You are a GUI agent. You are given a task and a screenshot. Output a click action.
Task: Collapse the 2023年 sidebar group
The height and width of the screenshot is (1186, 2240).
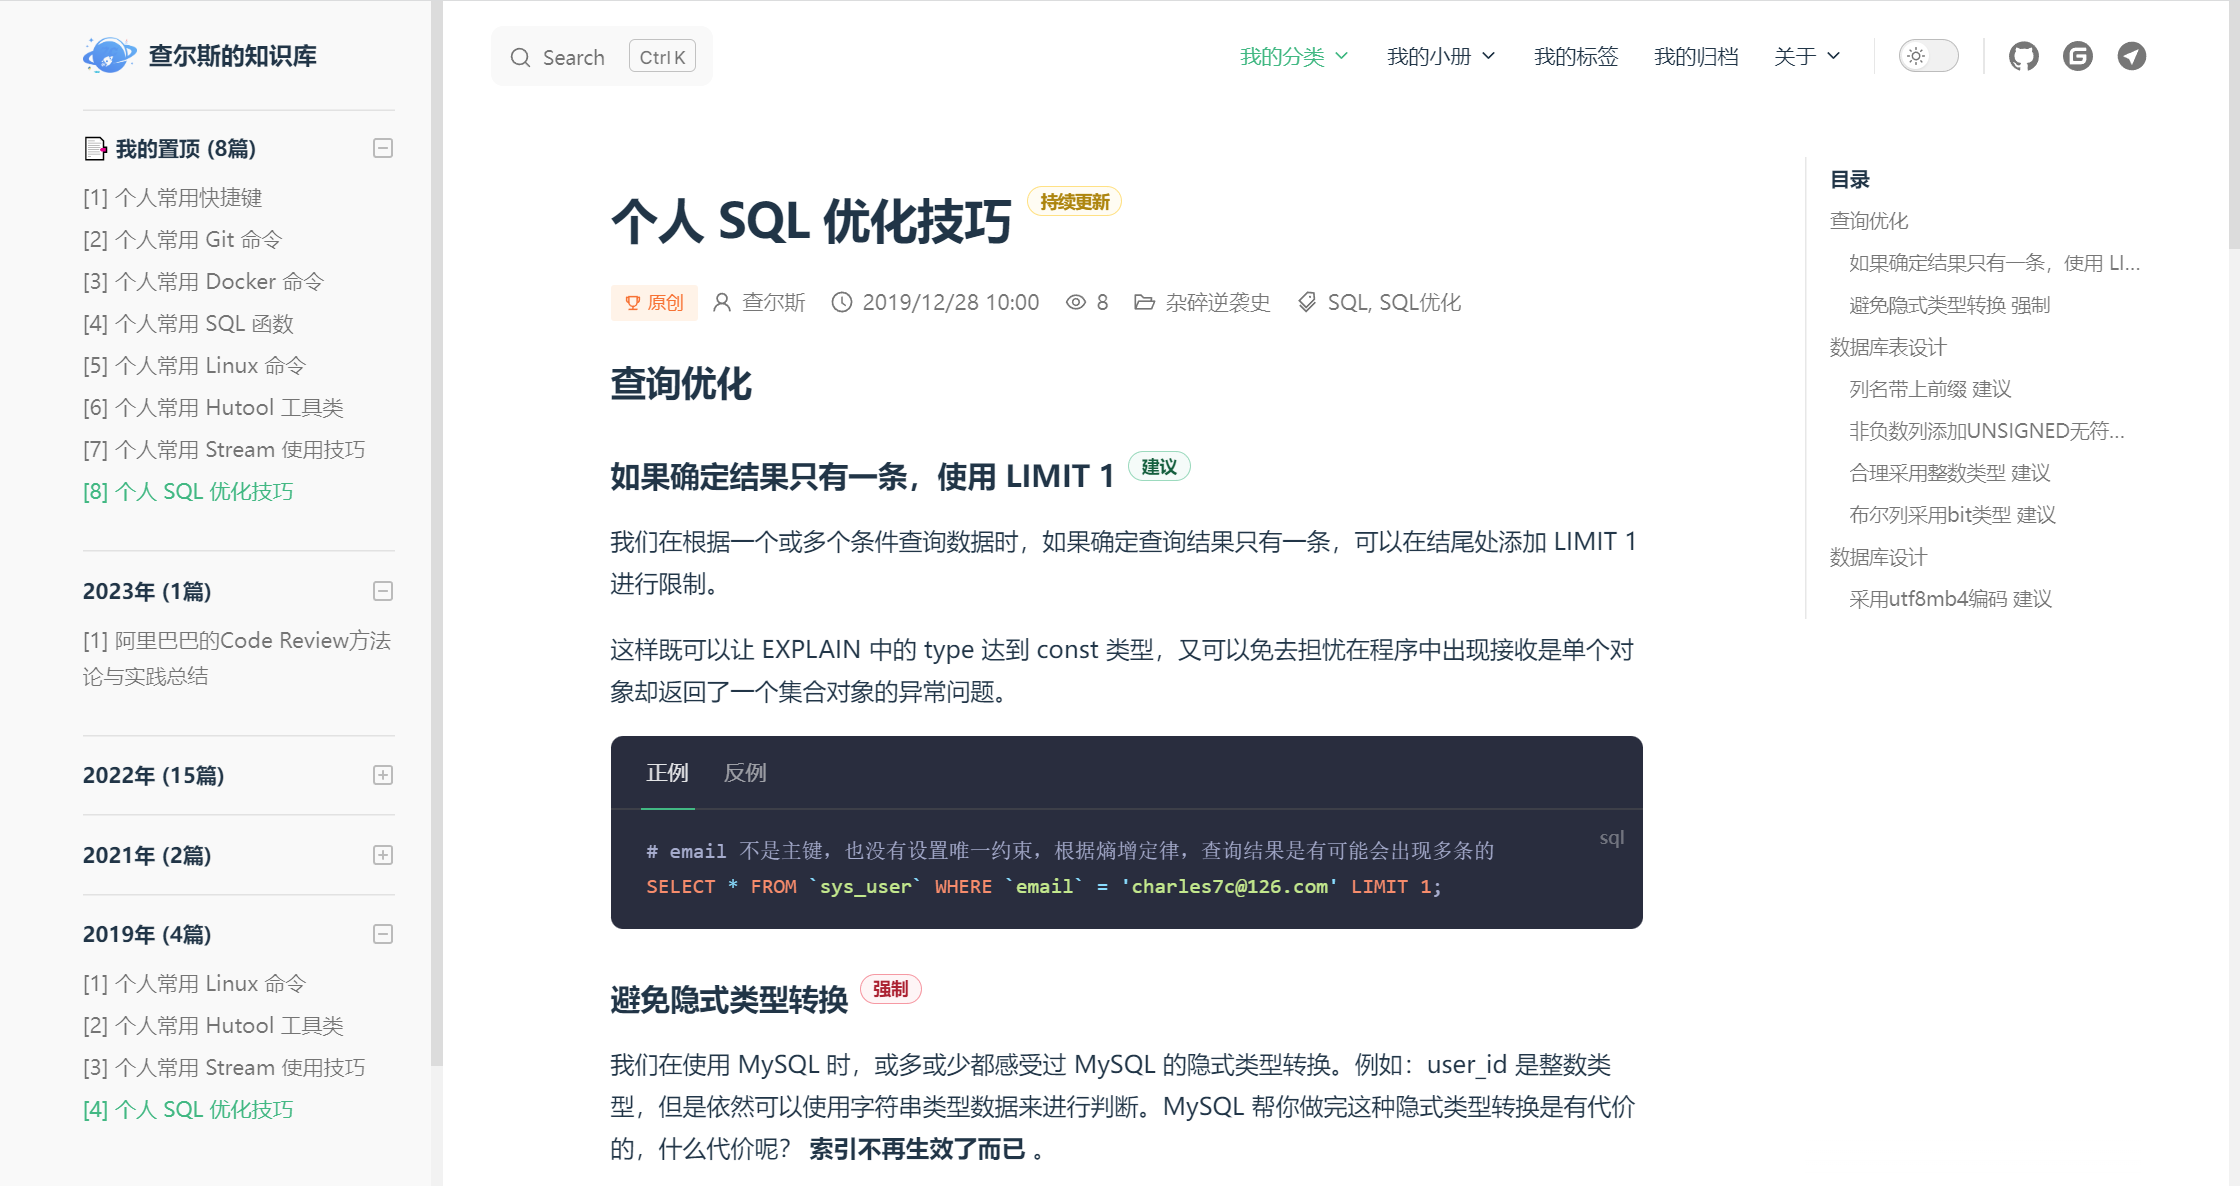(x=382, y=591)
